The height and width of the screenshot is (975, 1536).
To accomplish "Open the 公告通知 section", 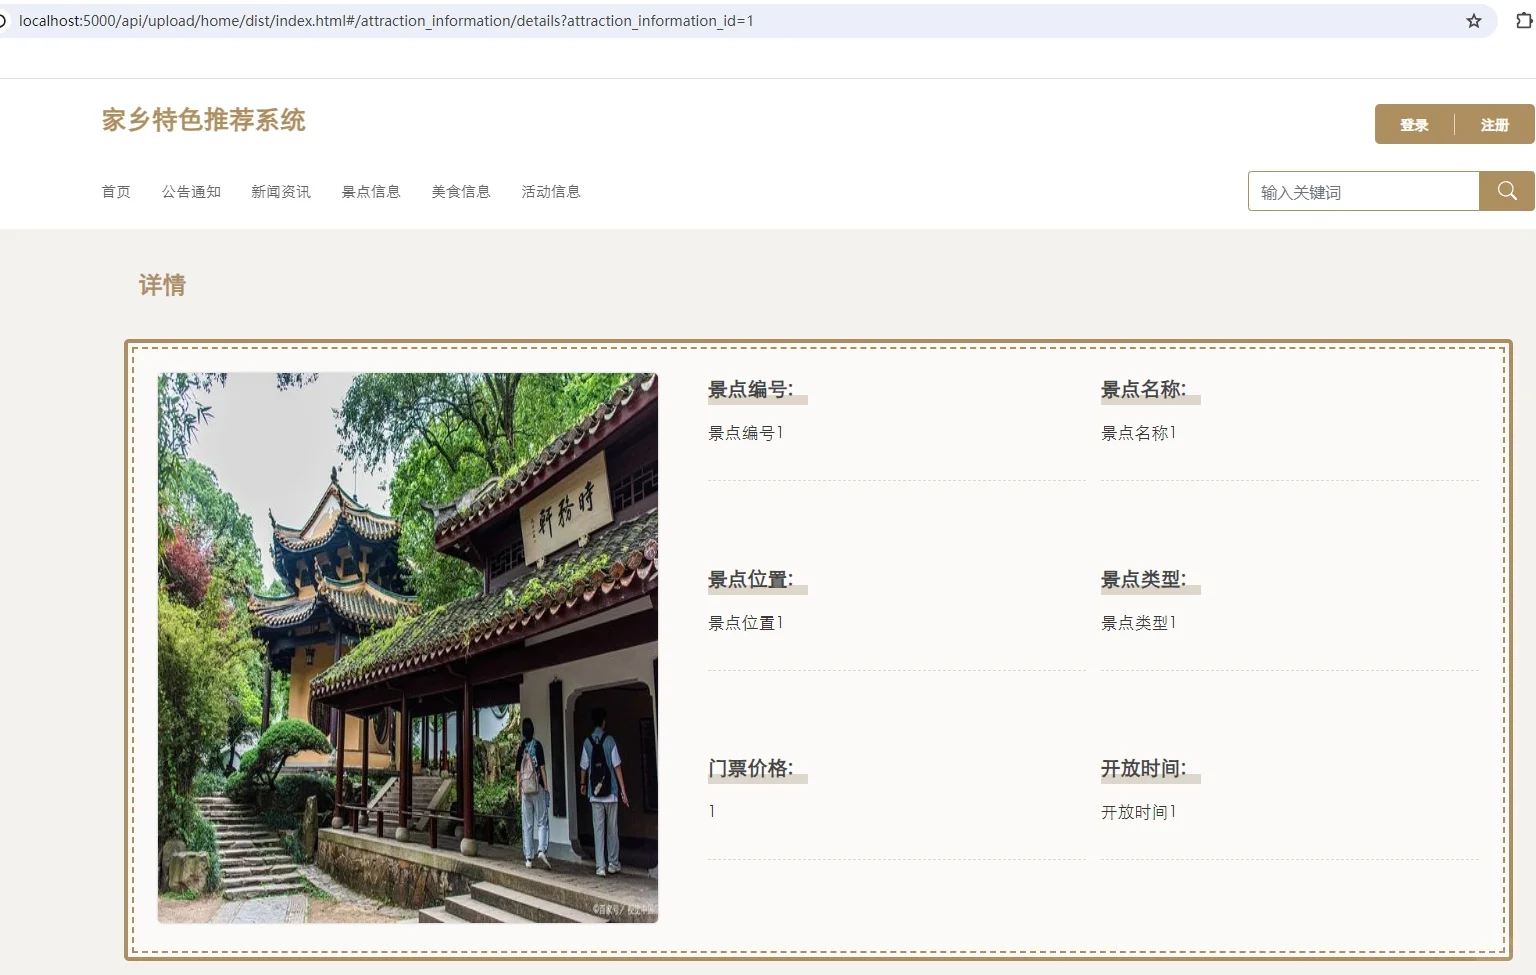I will click(191, 191).
